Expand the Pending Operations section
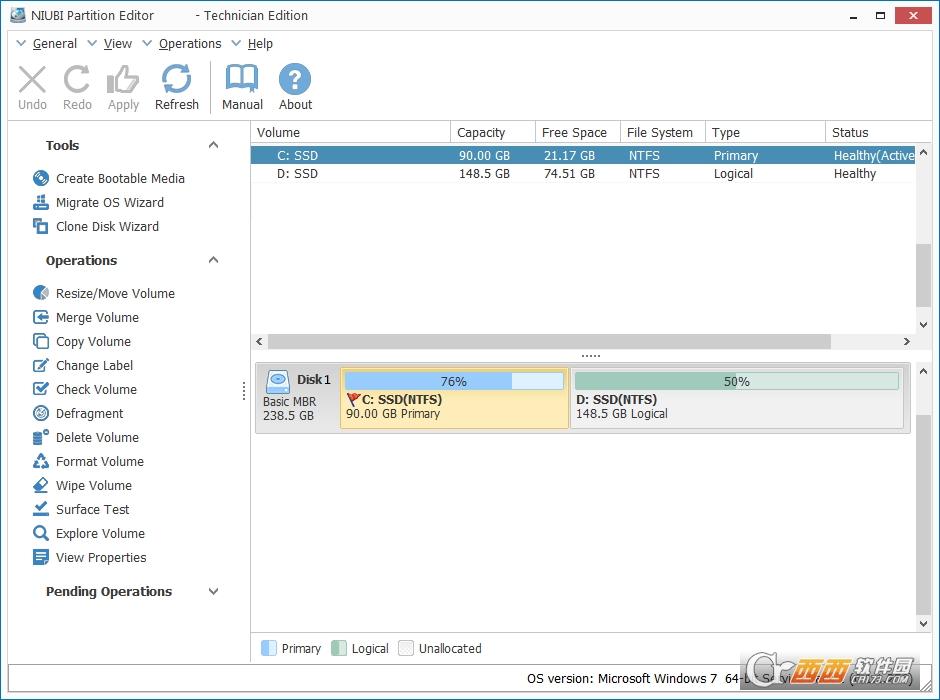The image size is (940, 700). (213, 592)
